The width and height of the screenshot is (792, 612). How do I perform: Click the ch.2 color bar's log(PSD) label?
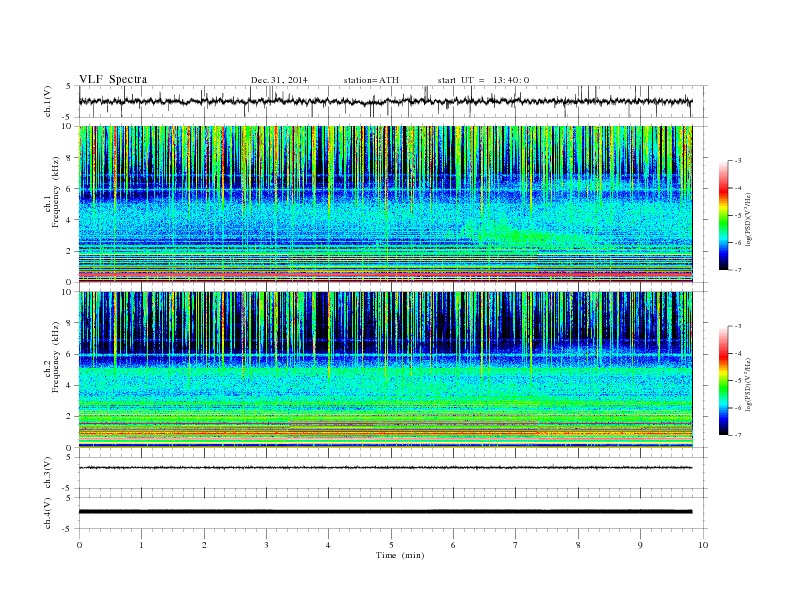coord(748,384)
